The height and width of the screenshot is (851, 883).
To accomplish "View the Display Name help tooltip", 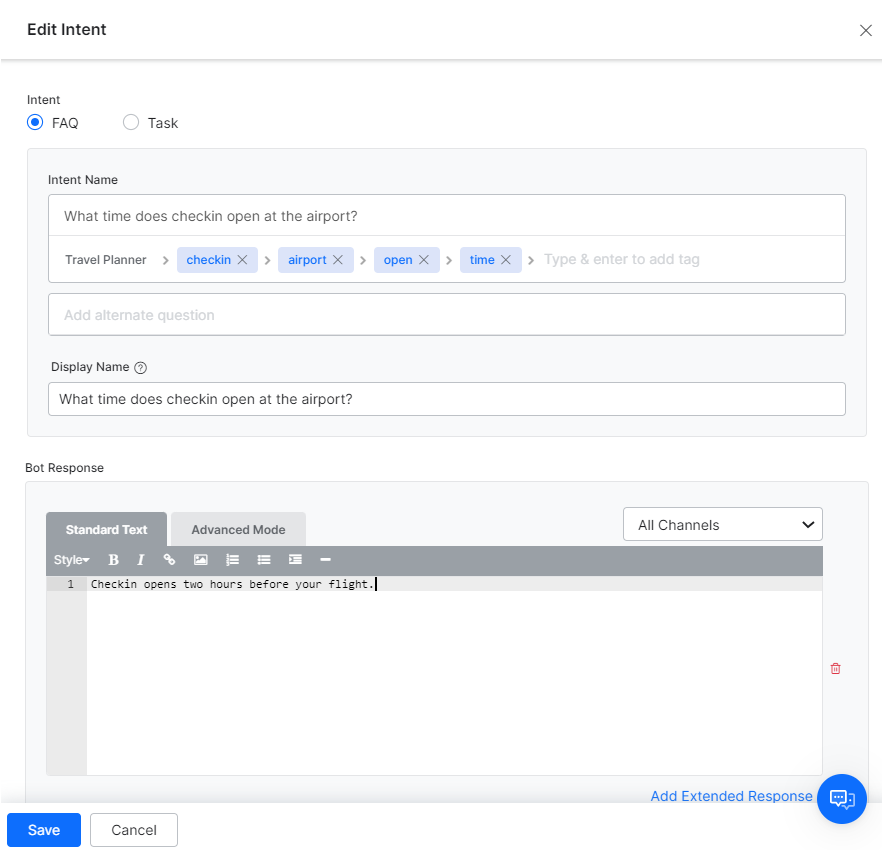I will click(139, 366).
